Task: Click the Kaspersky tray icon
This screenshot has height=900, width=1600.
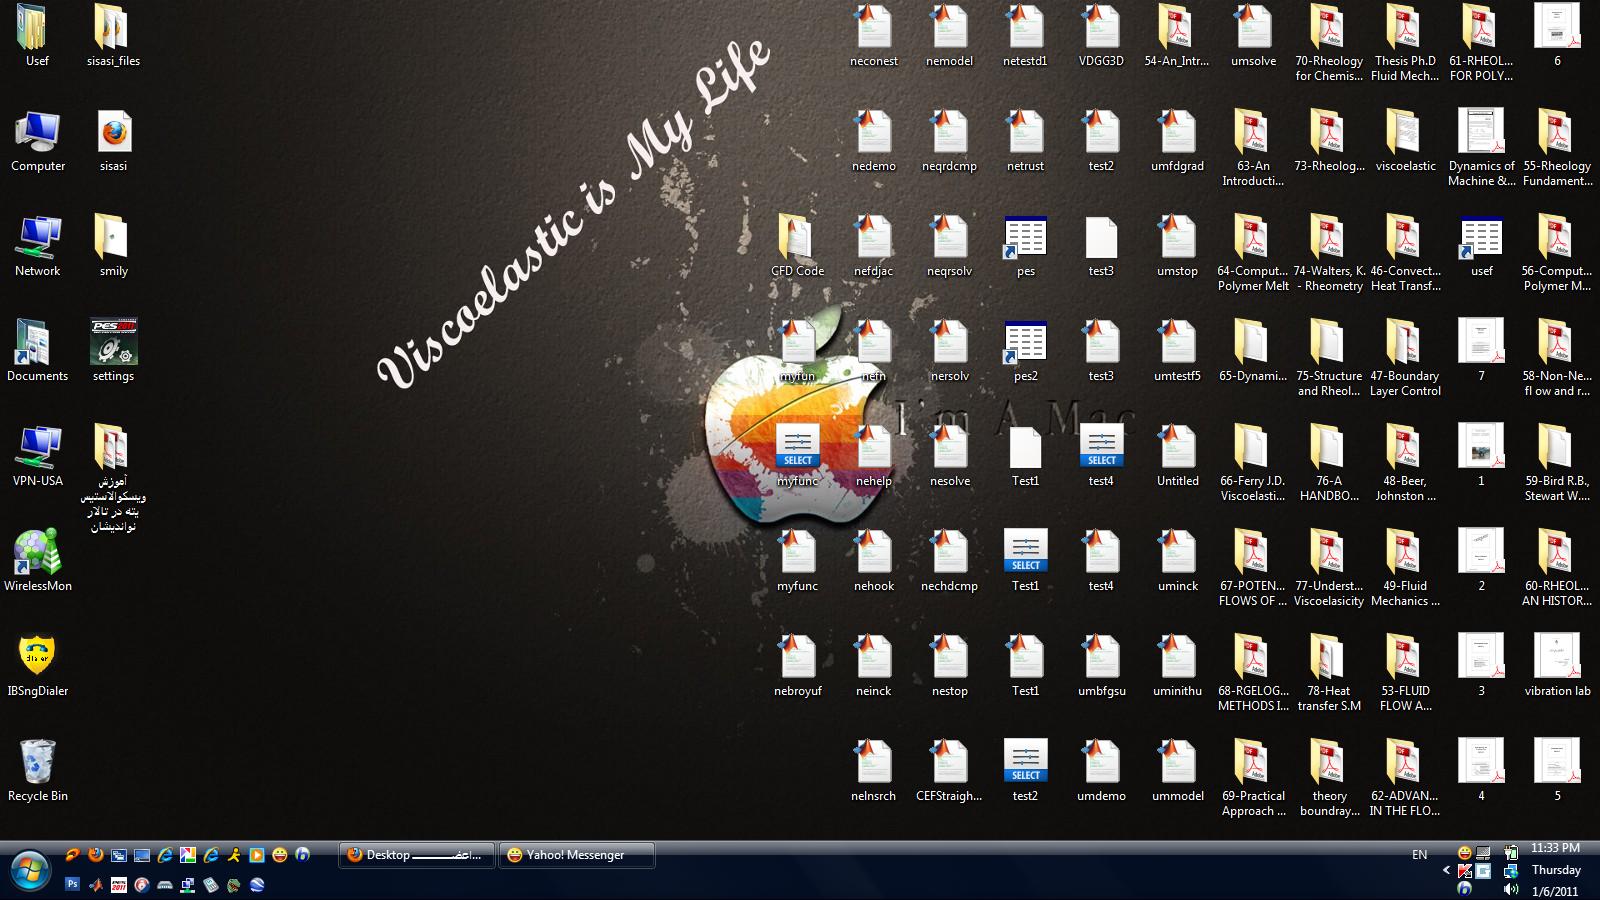Action: tap(1464, 871)
